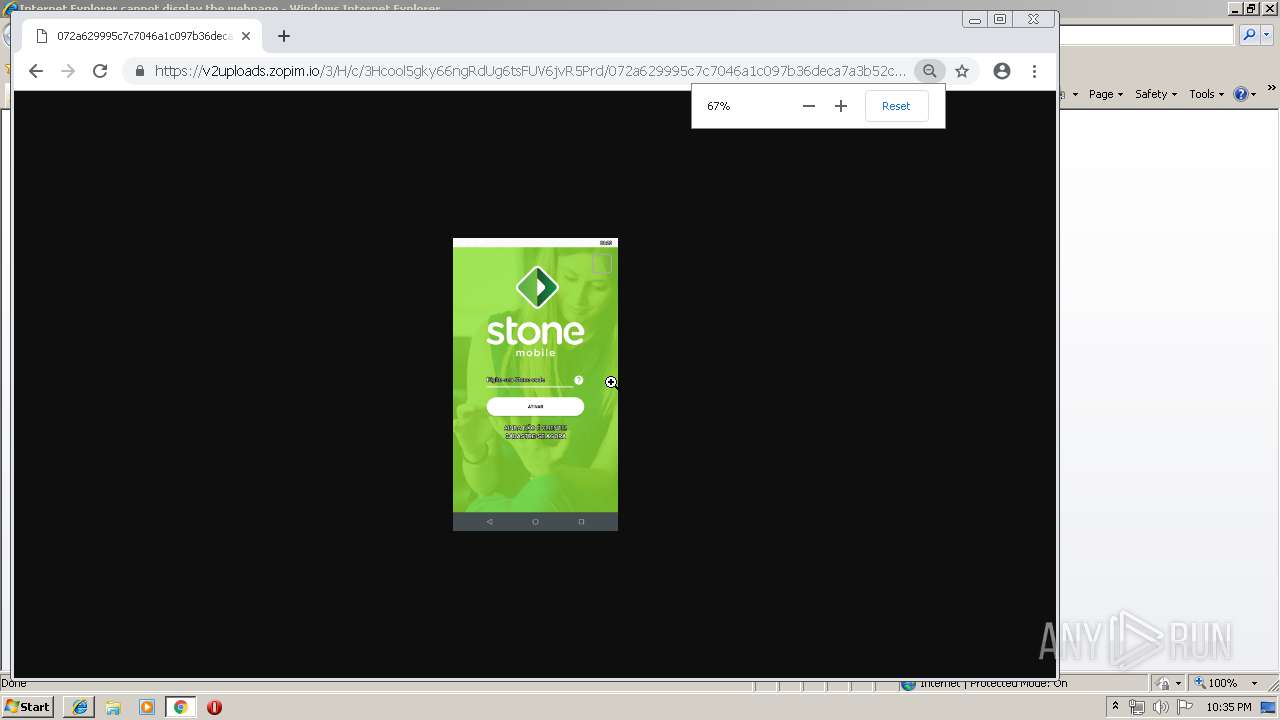Click the 10:35 PM clock
1280x720 pixels.
pos(1229,707)
